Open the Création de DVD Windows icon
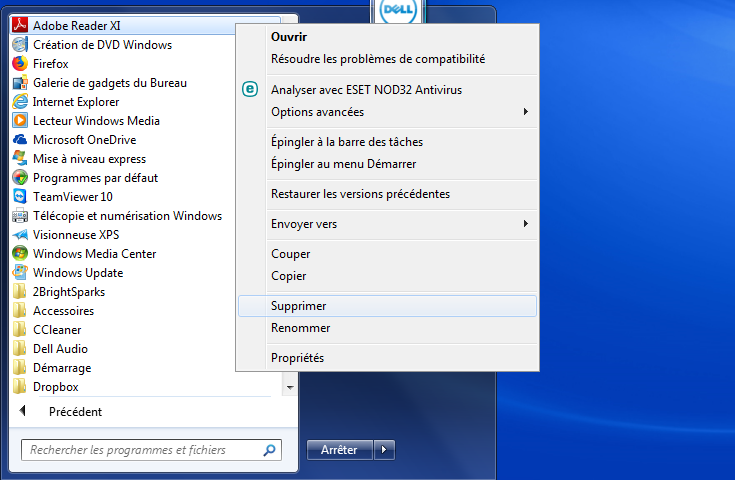Viewport: 735px width, 480px height. point(20,45)
